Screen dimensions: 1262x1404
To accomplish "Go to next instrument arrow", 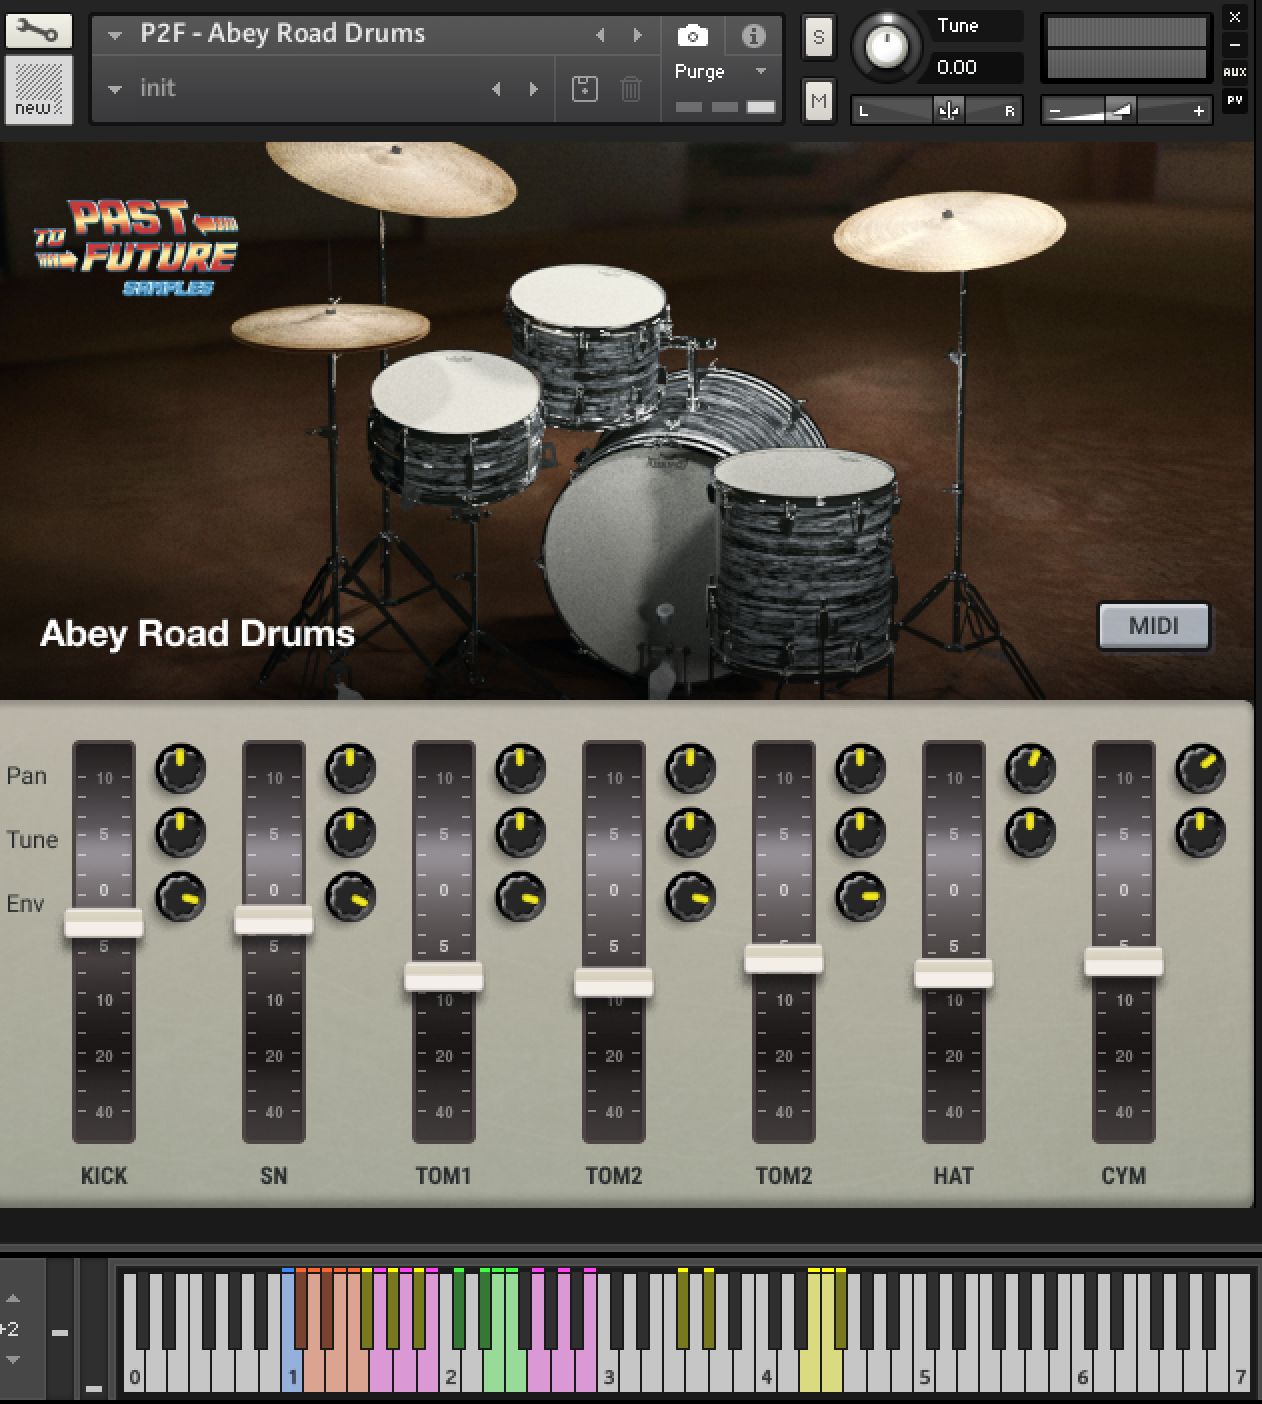I will click(637, 35).
